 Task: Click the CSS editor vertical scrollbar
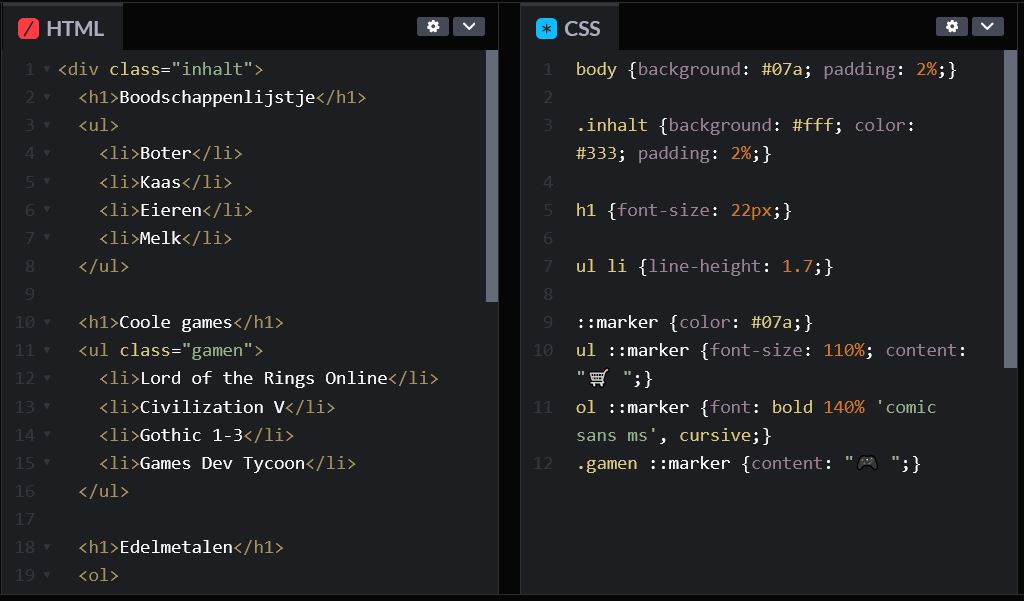point(1010,209)
